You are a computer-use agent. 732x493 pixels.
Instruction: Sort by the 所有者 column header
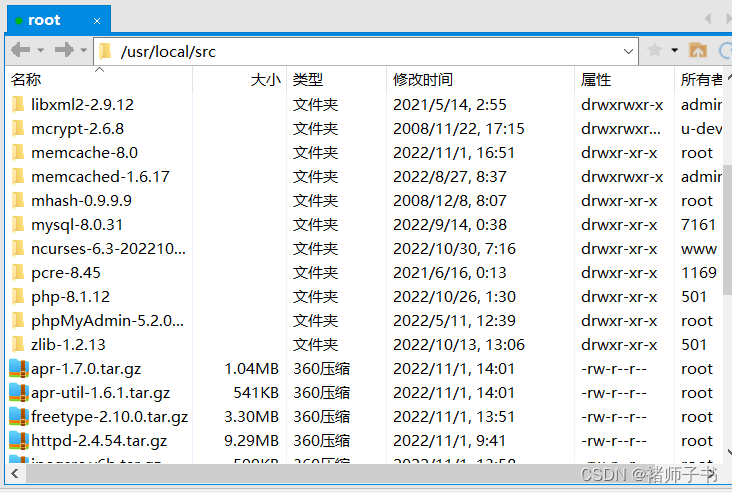click(x=701, y=79)
